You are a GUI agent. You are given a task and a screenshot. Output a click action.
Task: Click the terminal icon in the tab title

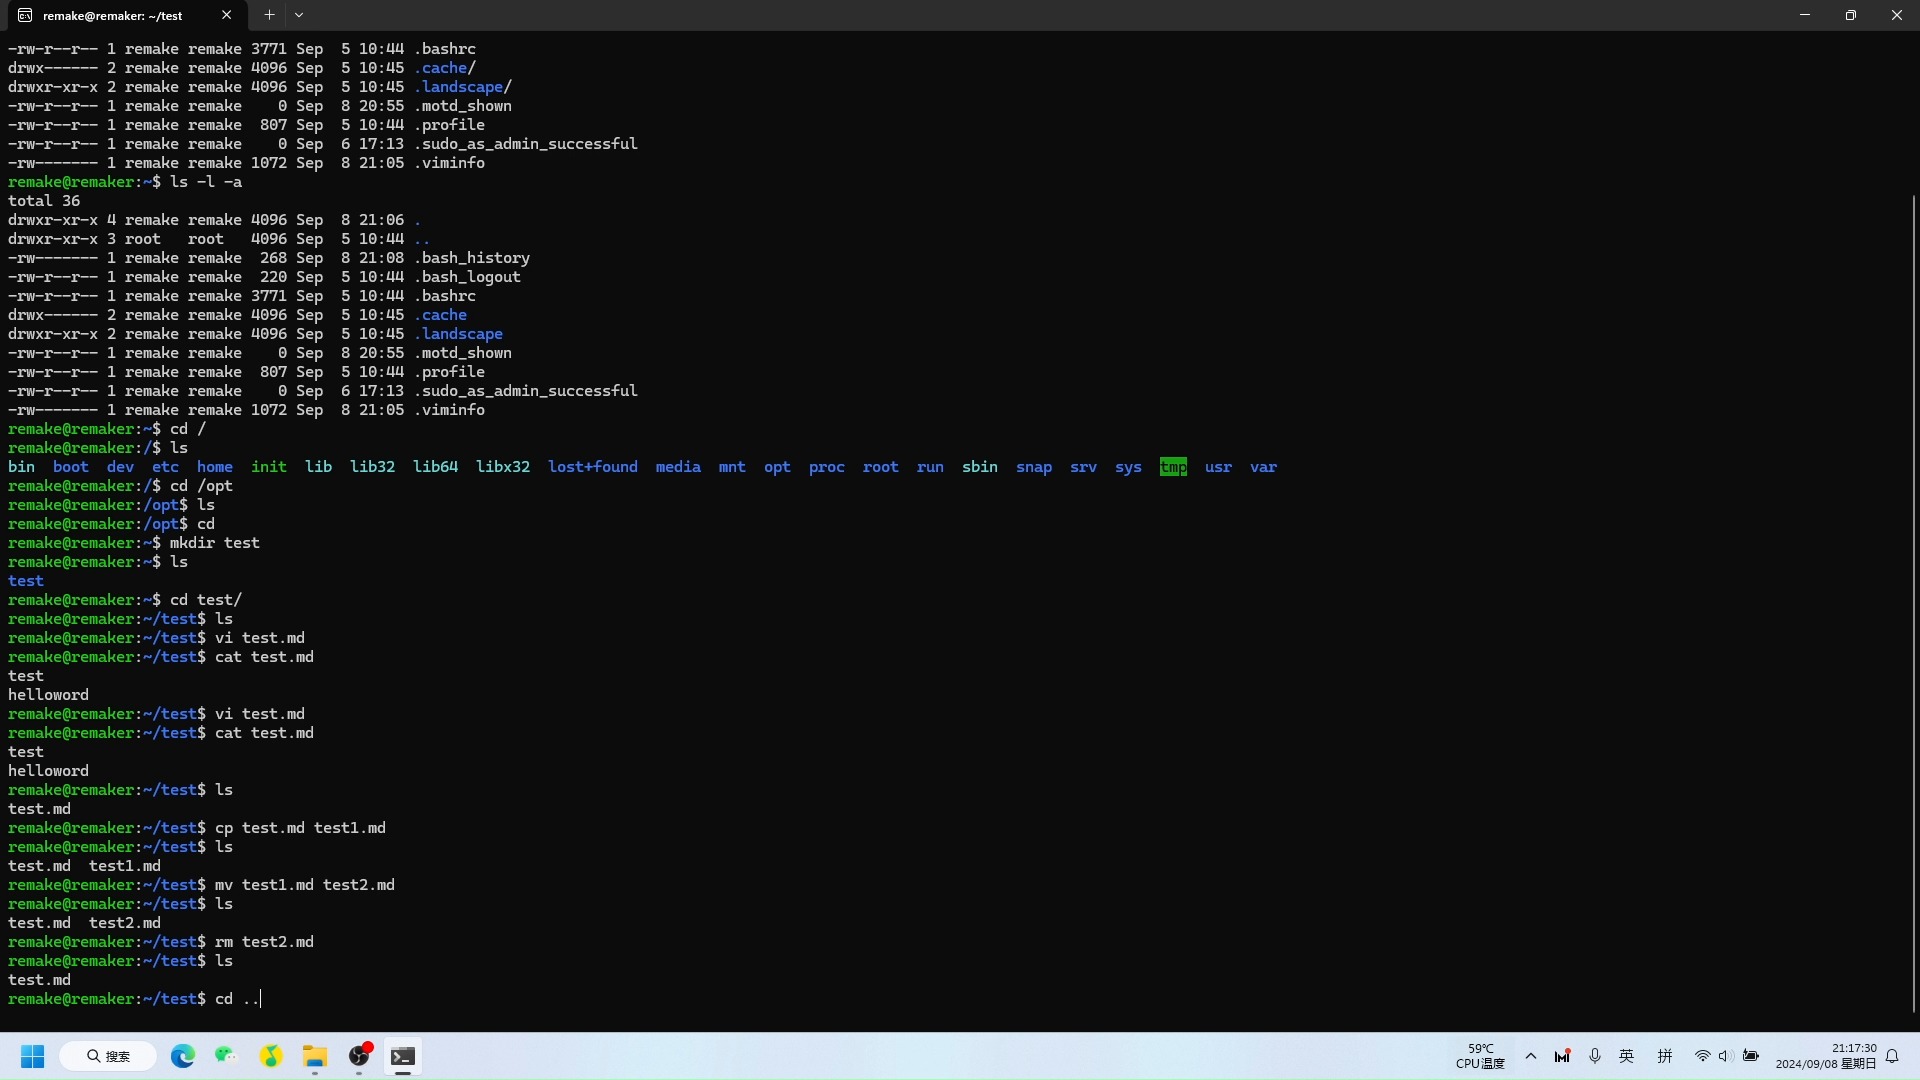point(25,15)
